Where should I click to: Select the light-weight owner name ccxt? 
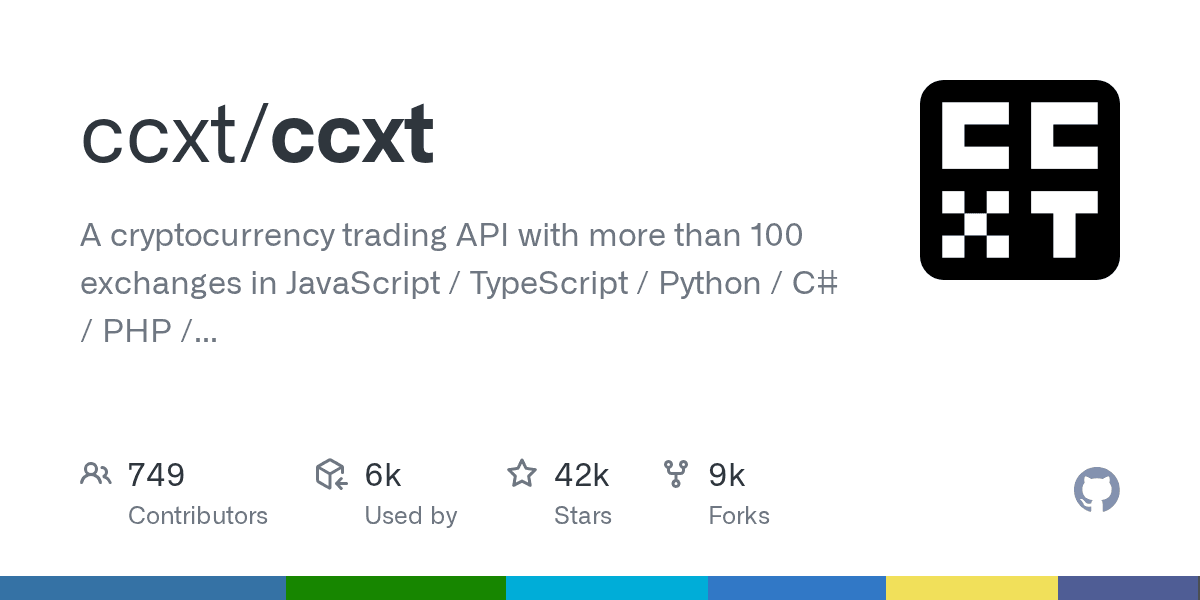(160, 135)
